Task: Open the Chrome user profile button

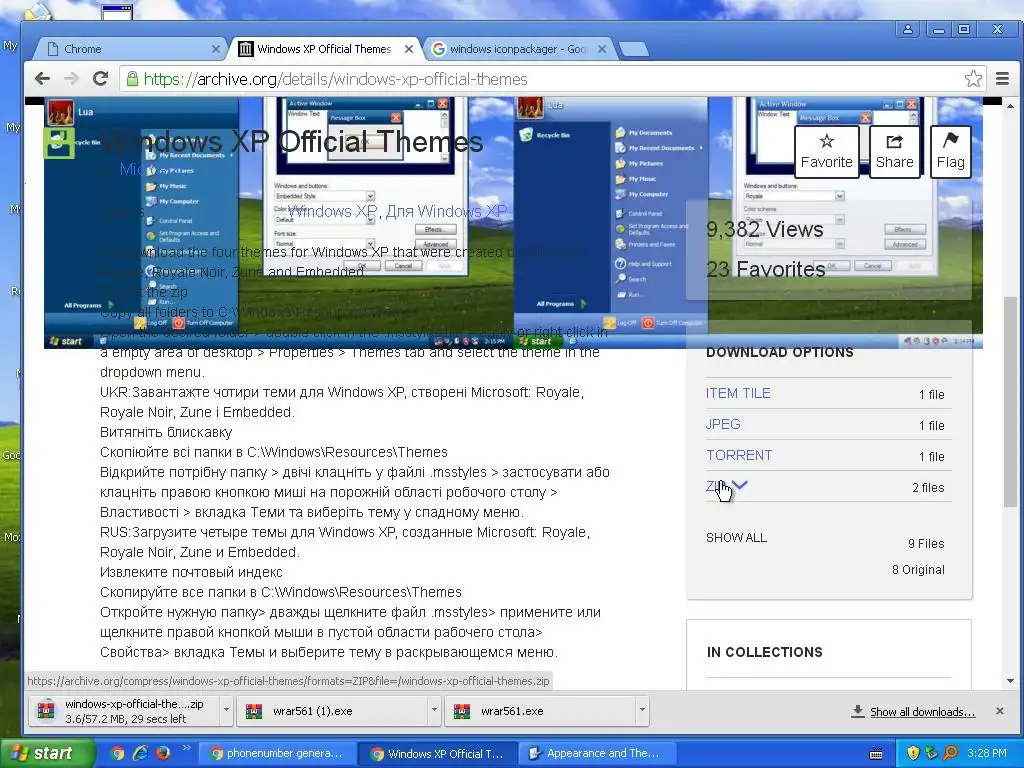Action: coord(908,29)
